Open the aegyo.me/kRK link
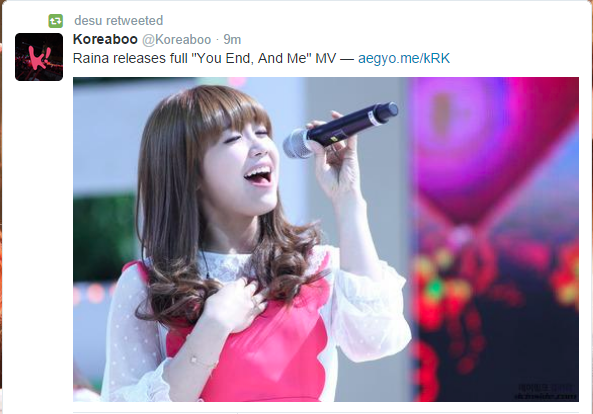This screenshot has width=593, height=414. [x=404, y=58]
